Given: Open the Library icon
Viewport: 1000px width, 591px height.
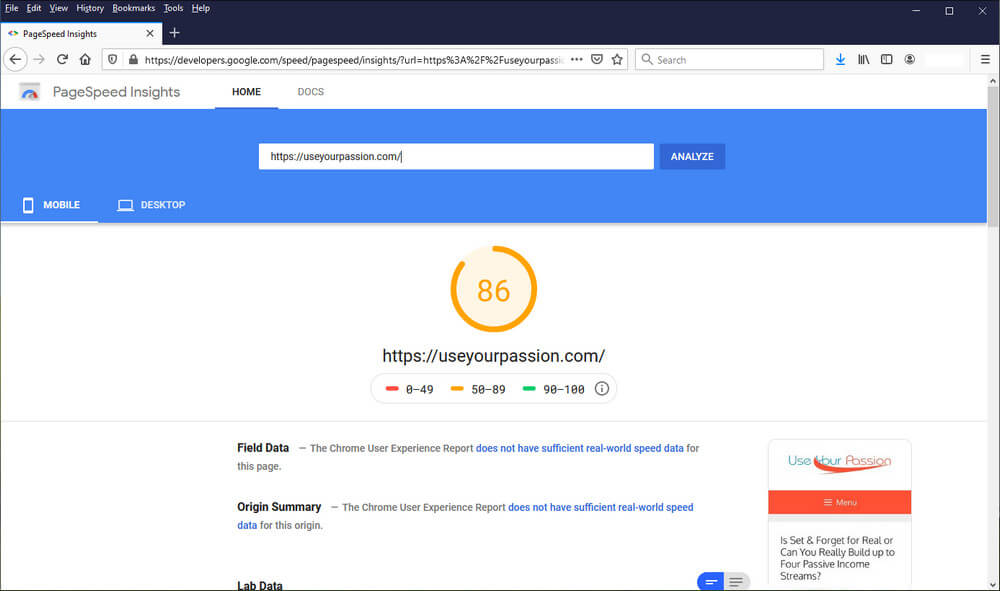Looking at the screenshot, I should (864, 59).
